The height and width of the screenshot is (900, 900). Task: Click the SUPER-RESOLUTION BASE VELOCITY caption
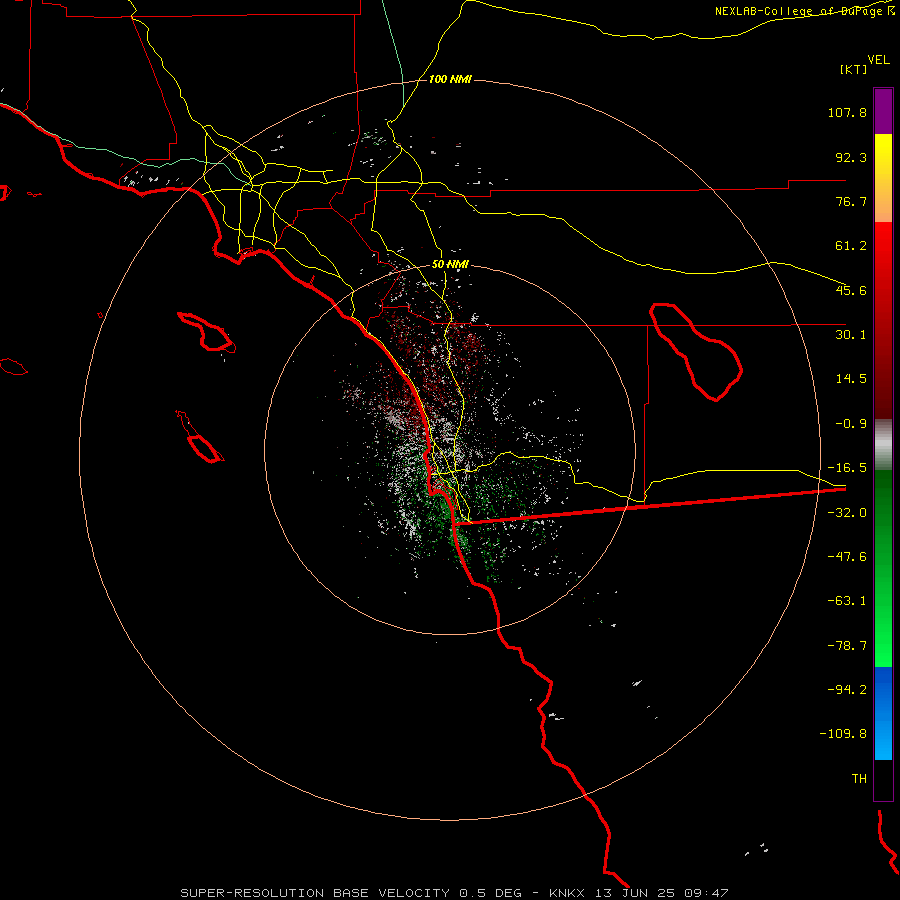point(351,893)
